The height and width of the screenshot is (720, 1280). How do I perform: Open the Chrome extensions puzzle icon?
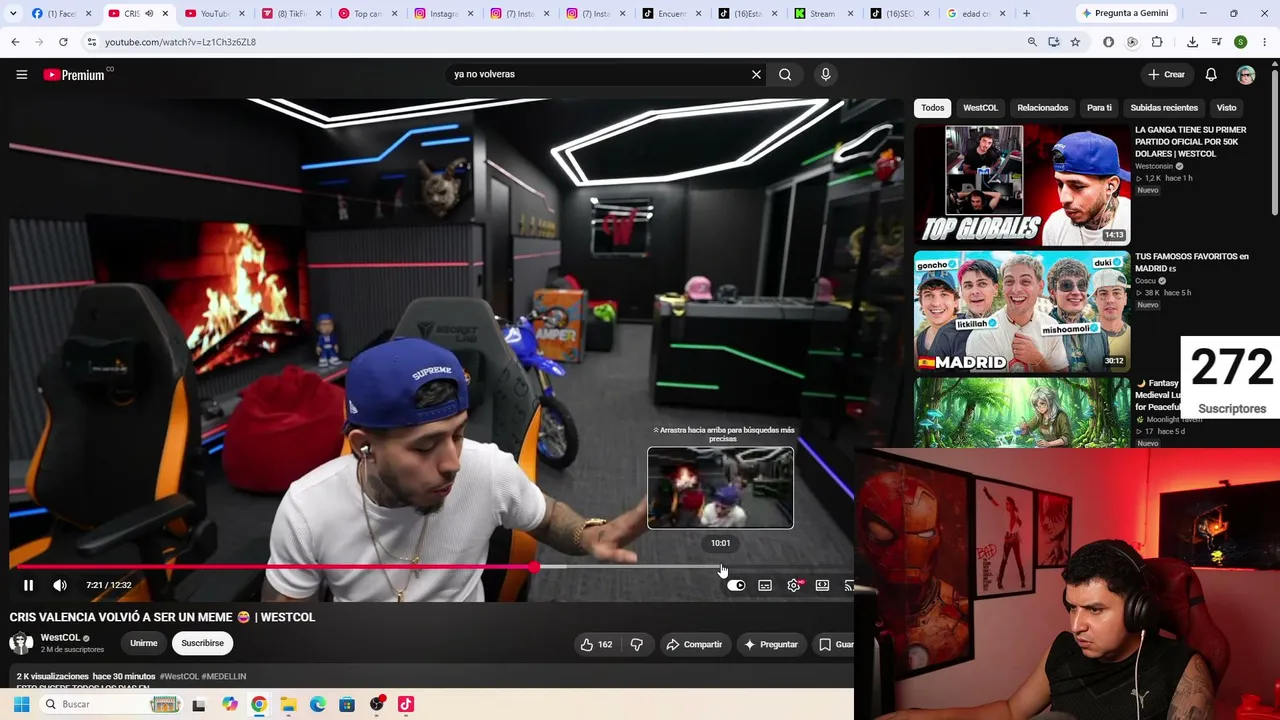coord(1157,42)
